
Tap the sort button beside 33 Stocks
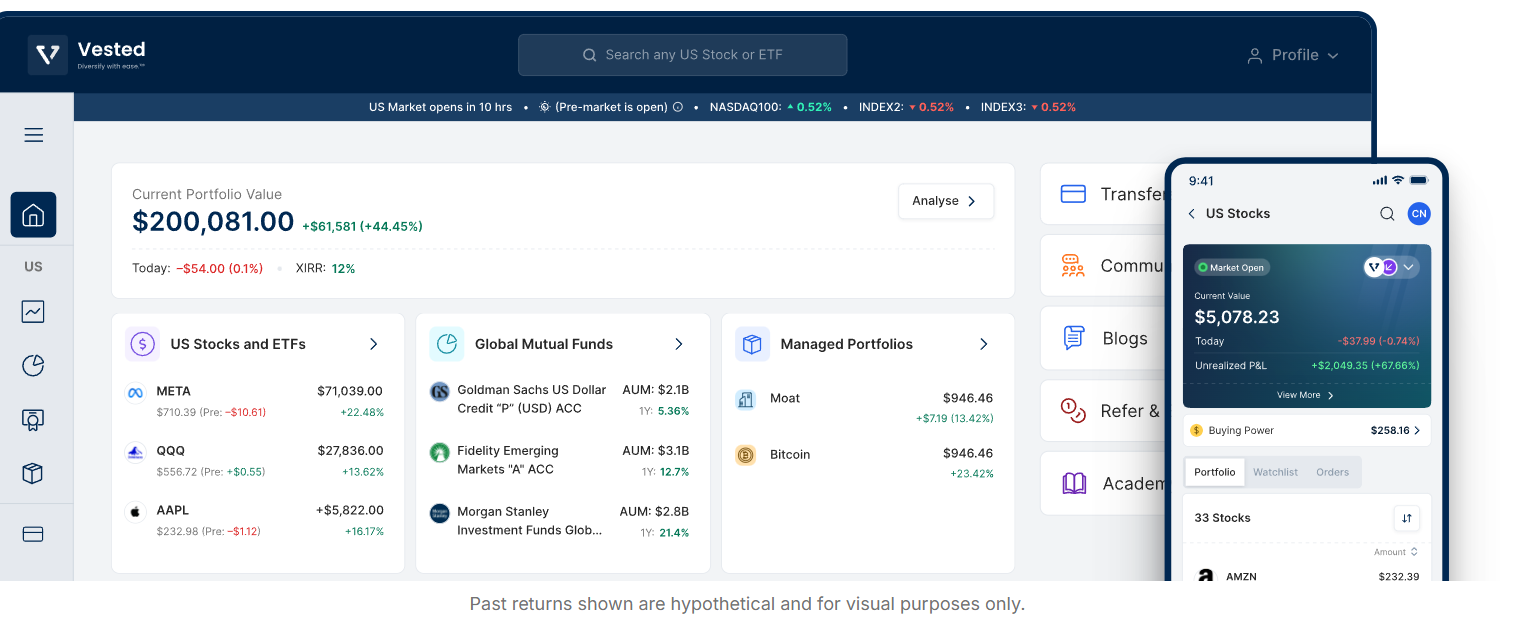1407,518
